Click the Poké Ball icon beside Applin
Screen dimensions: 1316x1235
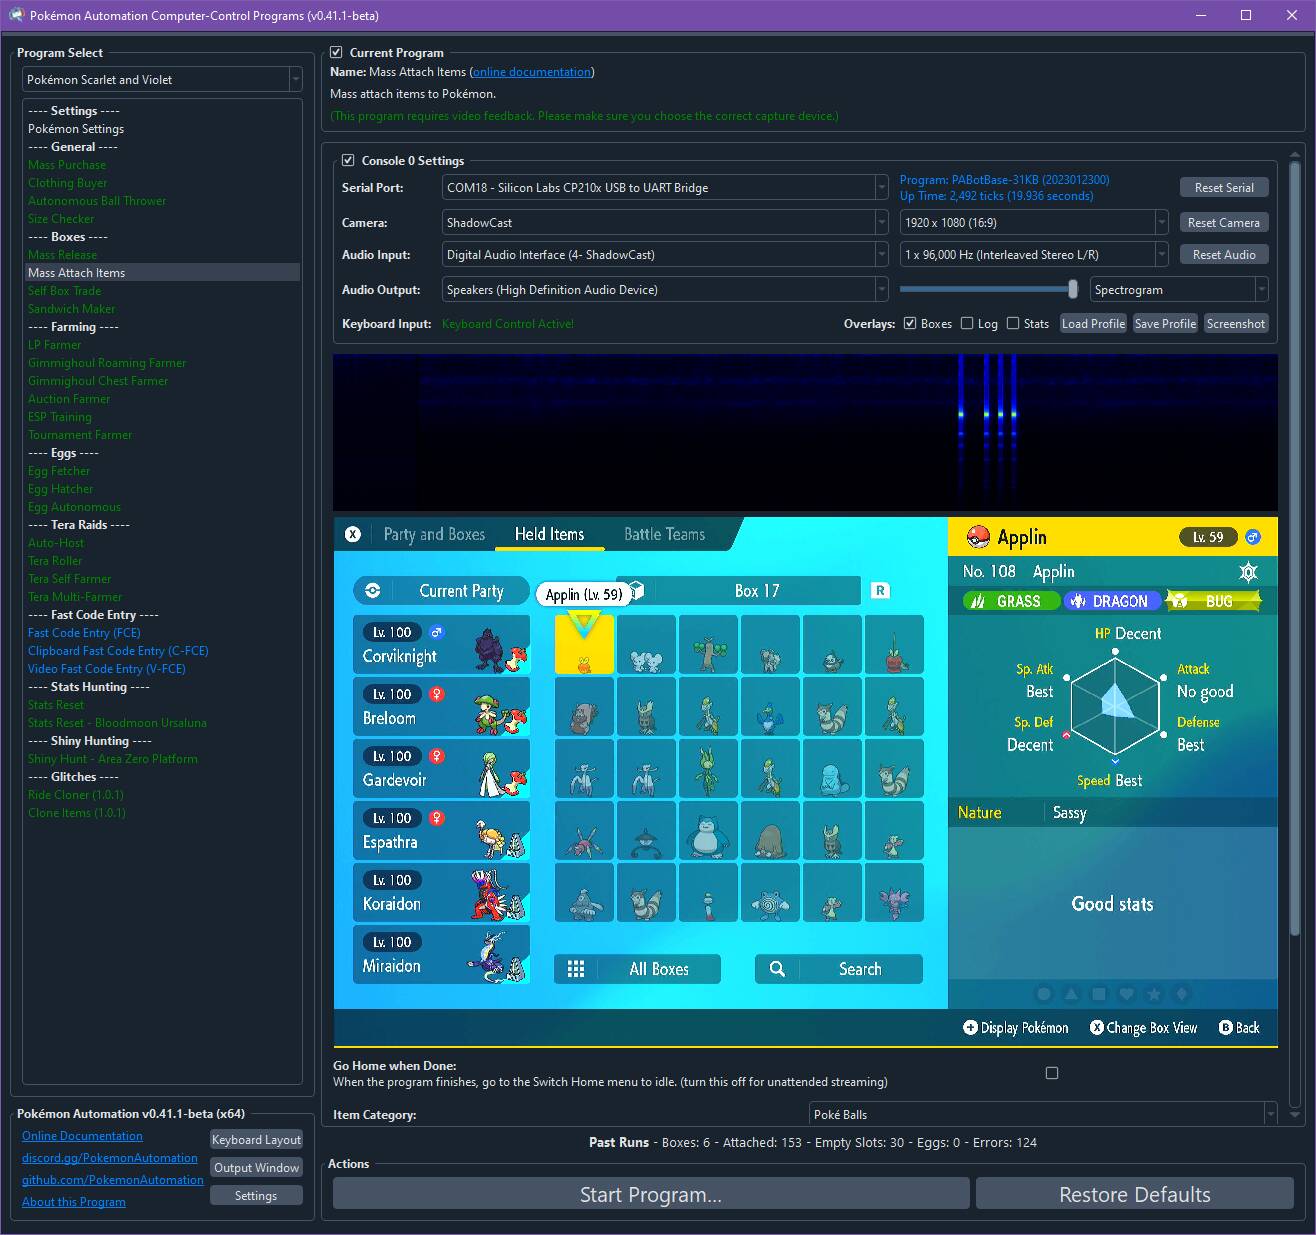click(977, 537)
